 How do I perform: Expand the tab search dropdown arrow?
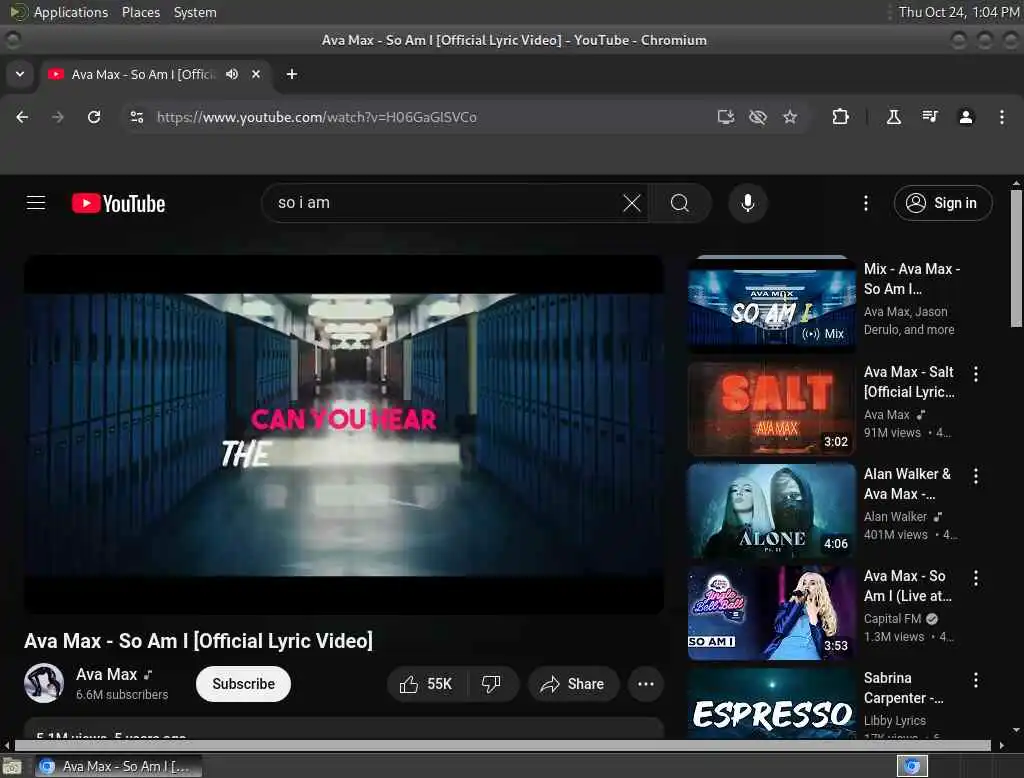[20, 74]
